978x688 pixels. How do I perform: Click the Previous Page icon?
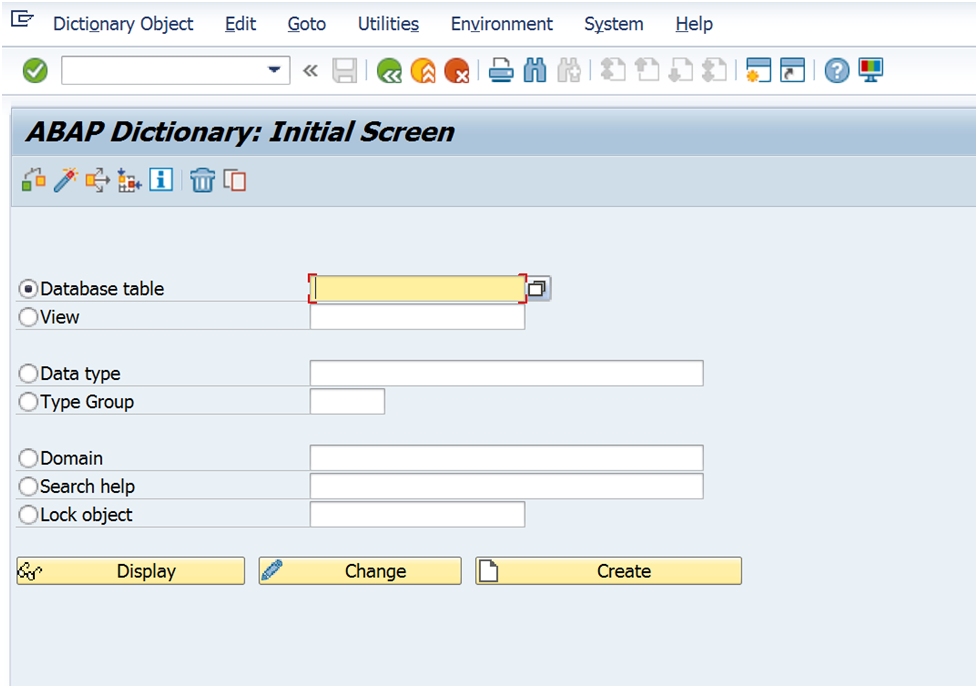tap(647, 70)
